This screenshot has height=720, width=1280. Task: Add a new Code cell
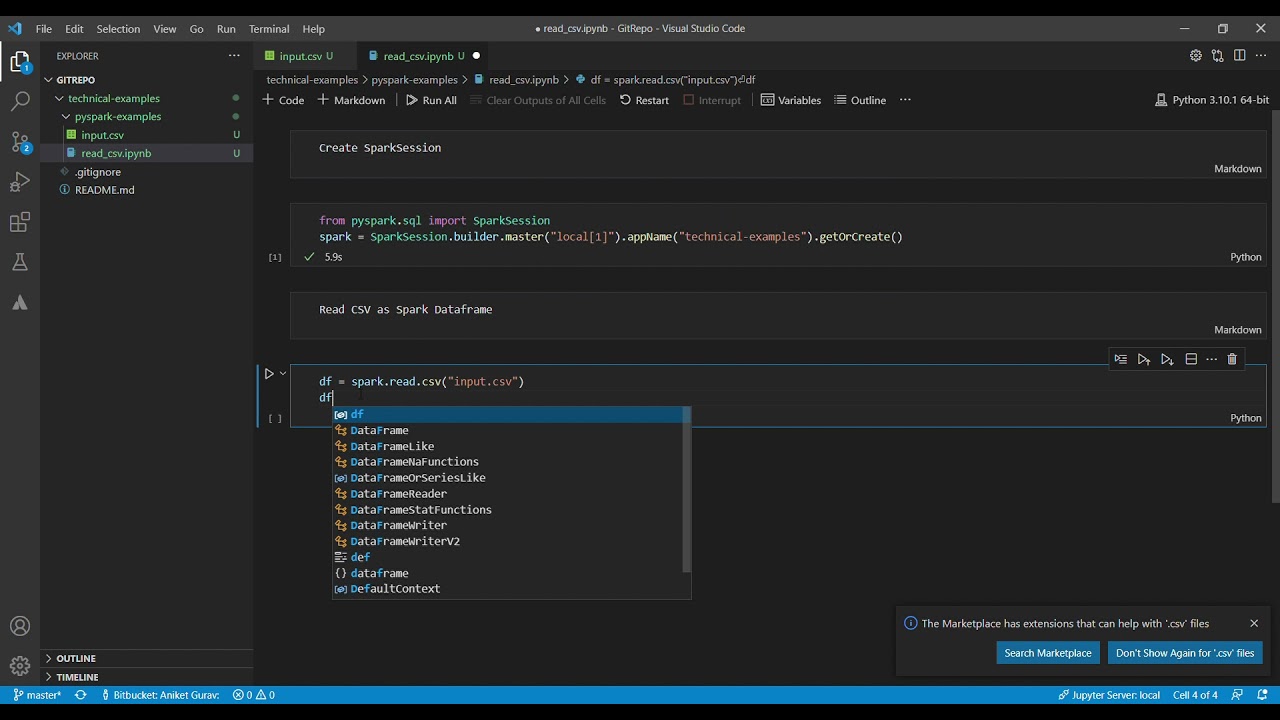[283, 100]
